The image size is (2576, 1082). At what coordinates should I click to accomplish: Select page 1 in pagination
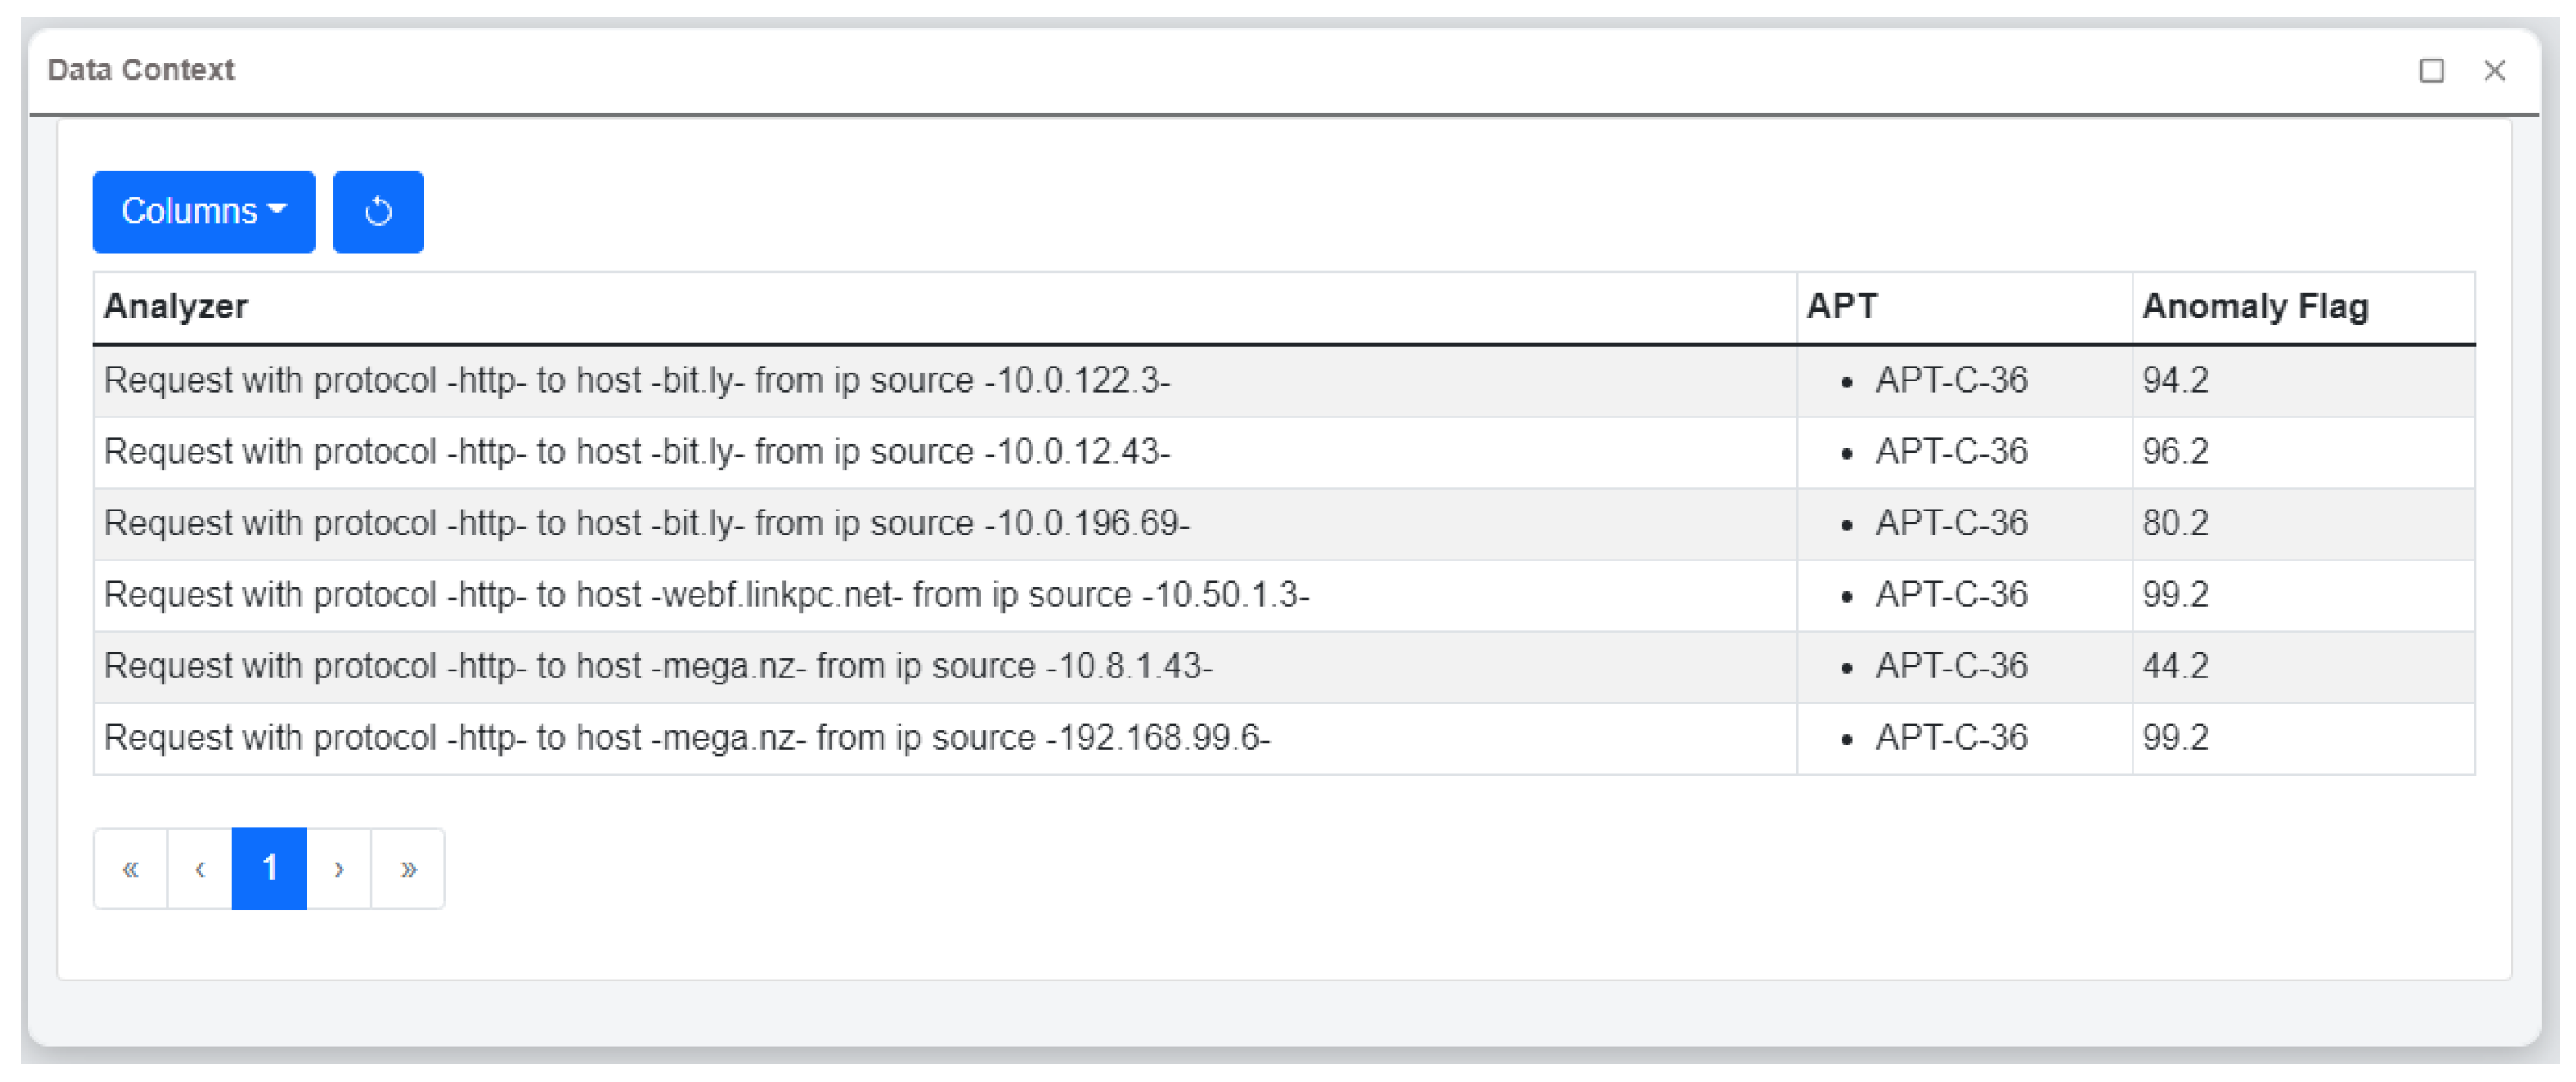(269, 868)
